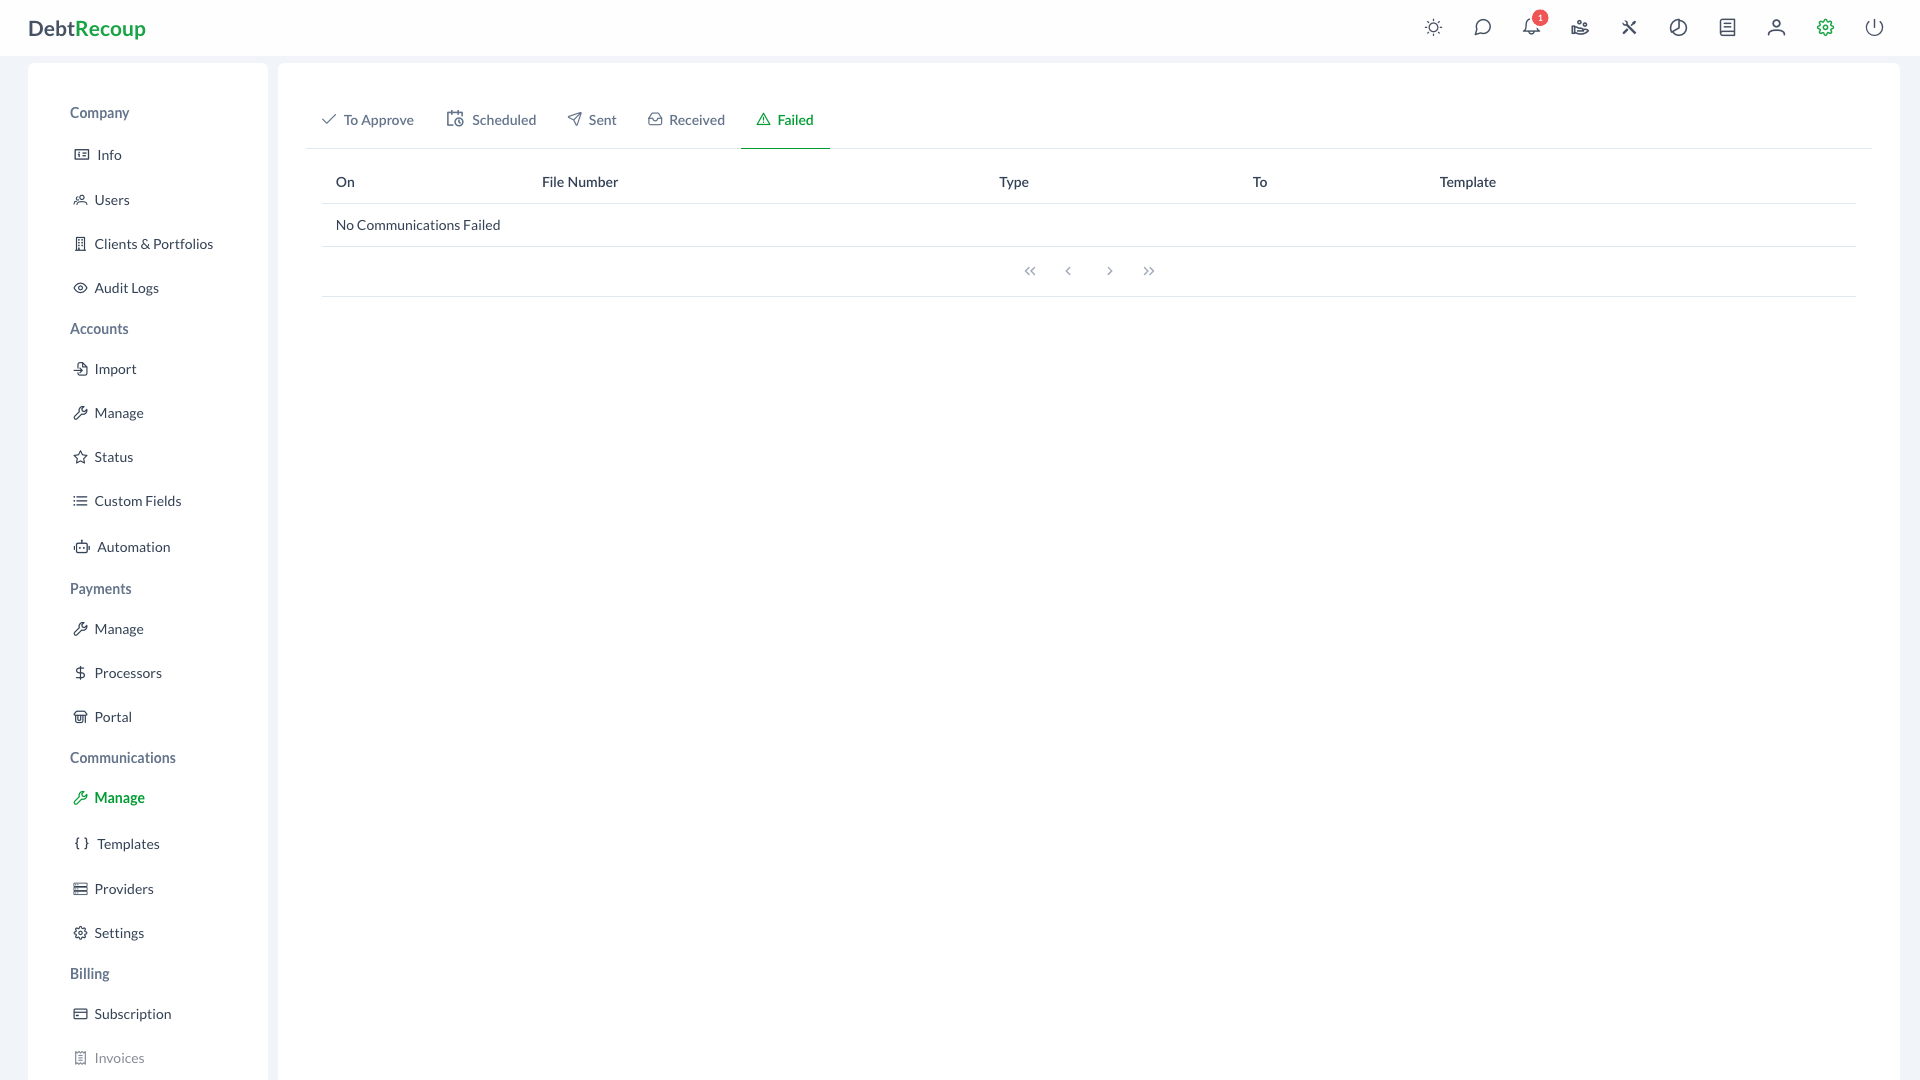Switch to the To Approve tab
The image size is (1920, 1080).
pyautogui.click(x=368, y=120)
